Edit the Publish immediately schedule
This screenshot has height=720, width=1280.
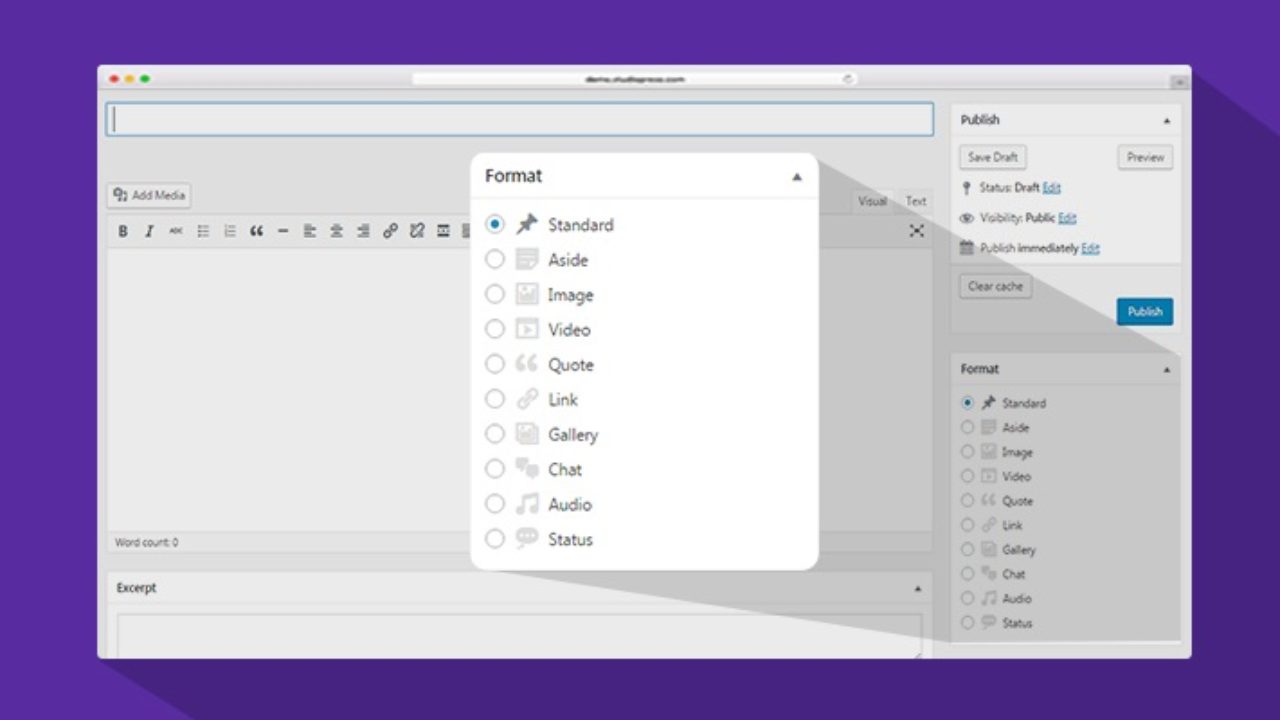[x=1090, y=248]
